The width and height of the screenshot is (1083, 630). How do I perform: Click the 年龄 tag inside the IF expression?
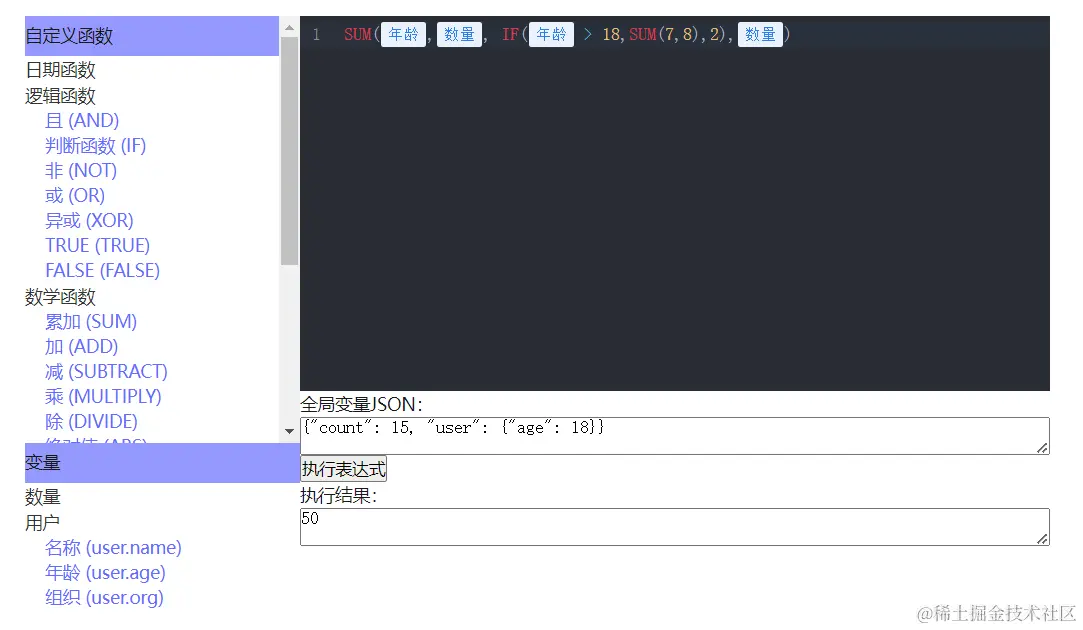[x=551, y=35]
